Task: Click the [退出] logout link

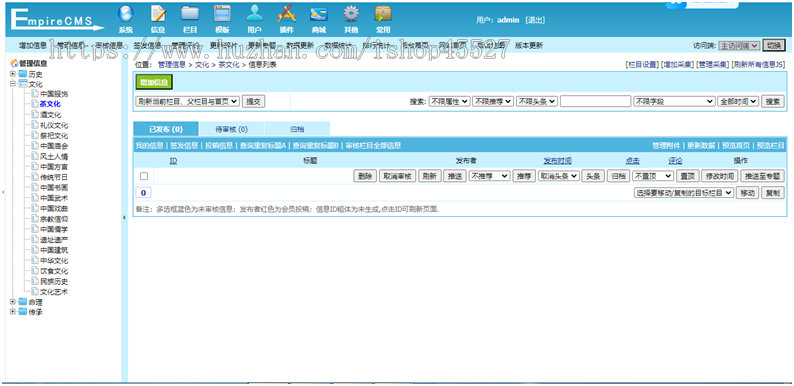Action: coord(535,20)
